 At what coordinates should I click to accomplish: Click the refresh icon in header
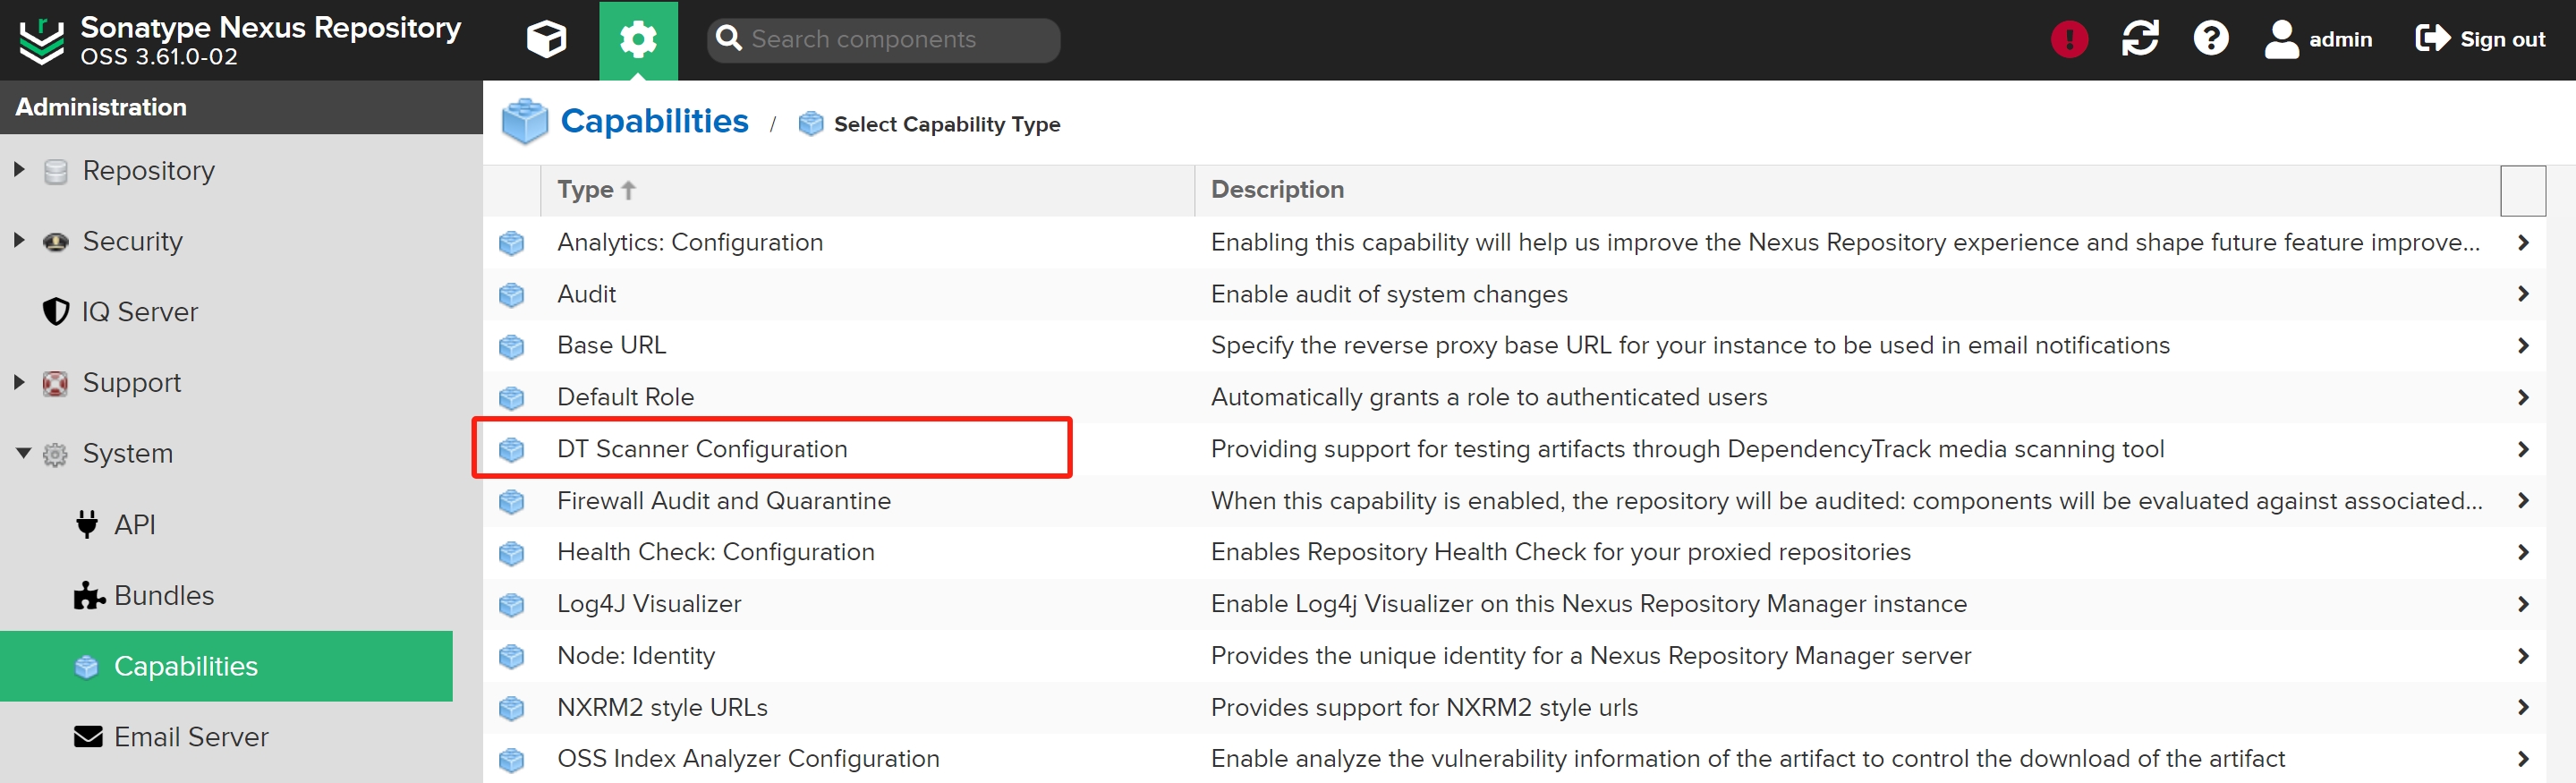[2139, 40]
